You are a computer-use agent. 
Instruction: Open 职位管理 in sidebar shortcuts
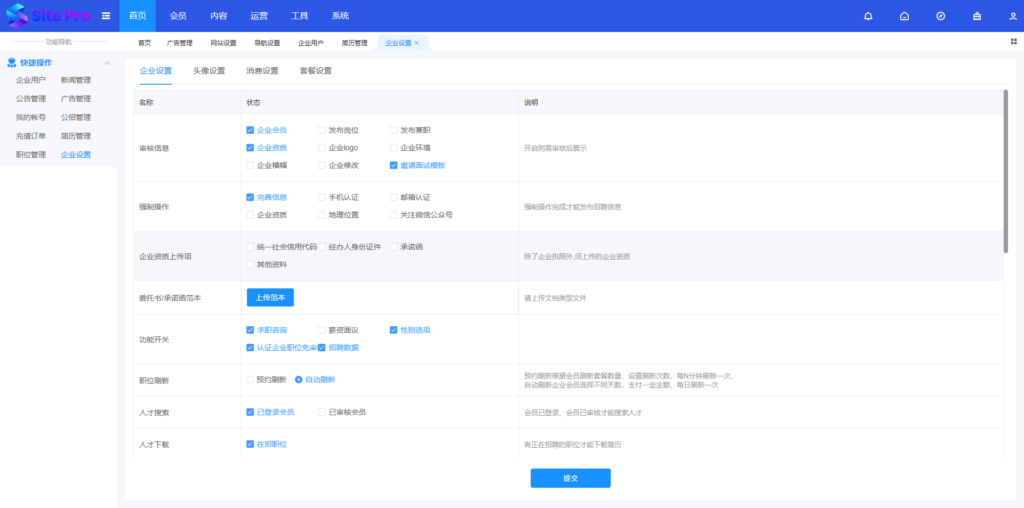point(31,155)
